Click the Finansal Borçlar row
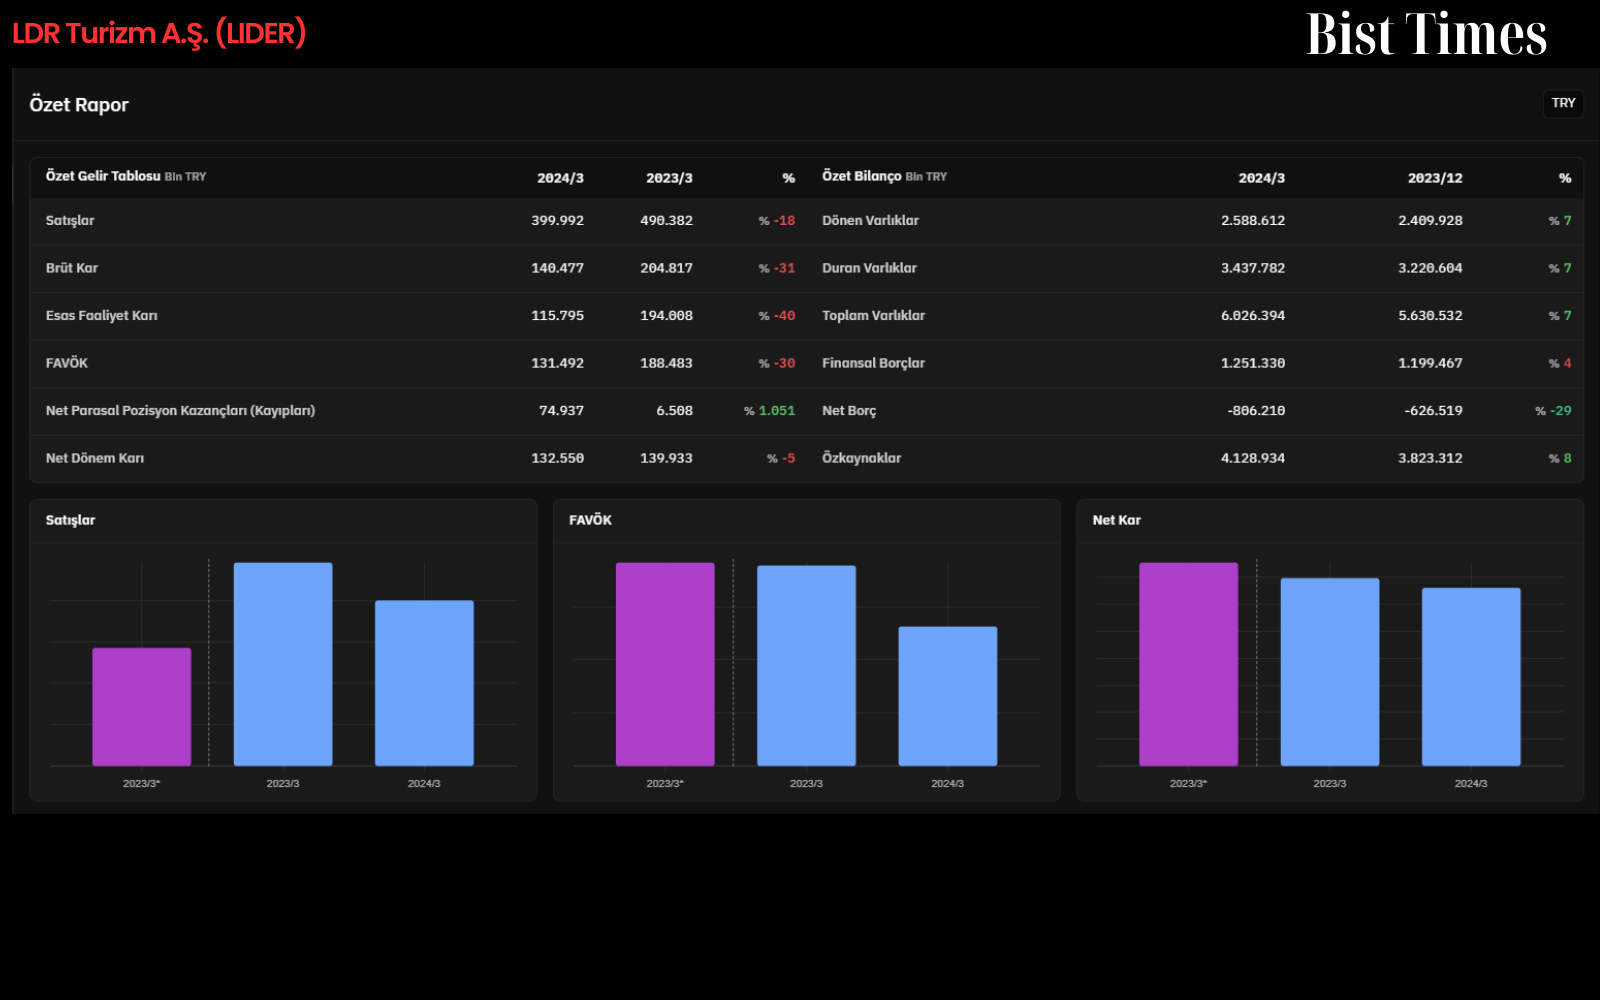This screenshot has width=1600, height=1000. coord(1196,363)
